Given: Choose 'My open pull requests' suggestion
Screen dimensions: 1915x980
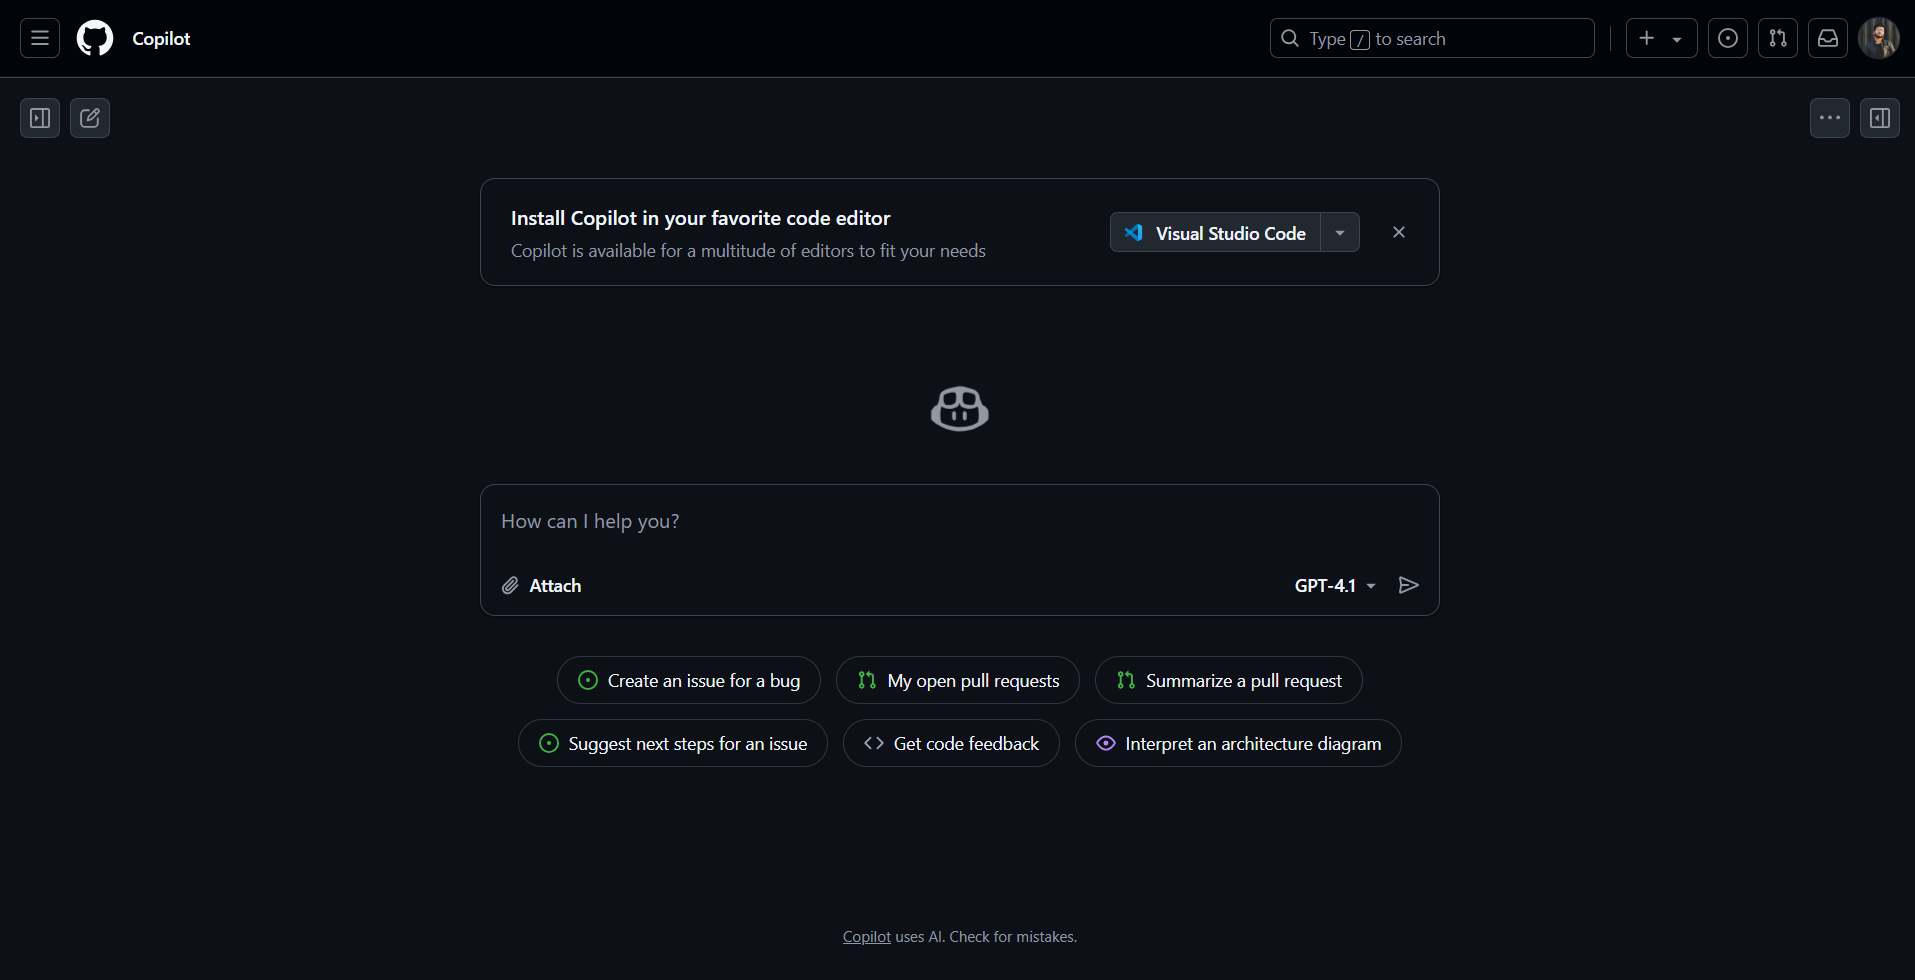Looking at the screenshot, I should click(x=958, y=680).
